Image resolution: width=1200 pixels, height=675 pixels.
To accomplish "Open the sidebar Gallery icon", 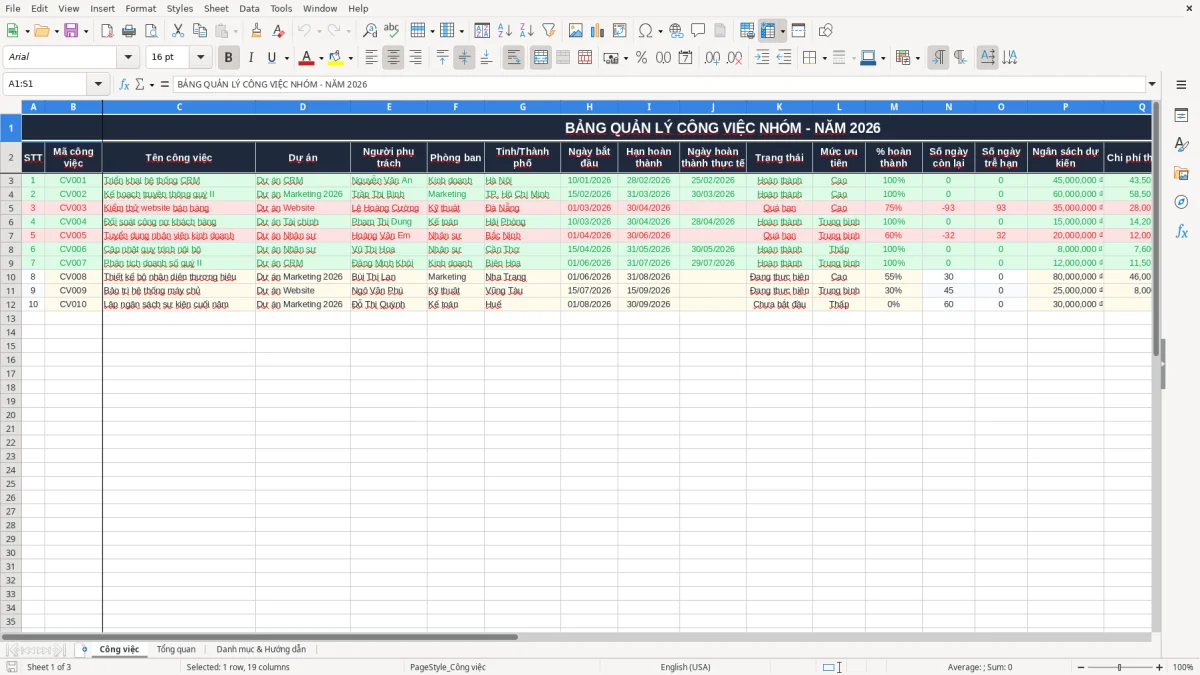I will pos(1181,173).
